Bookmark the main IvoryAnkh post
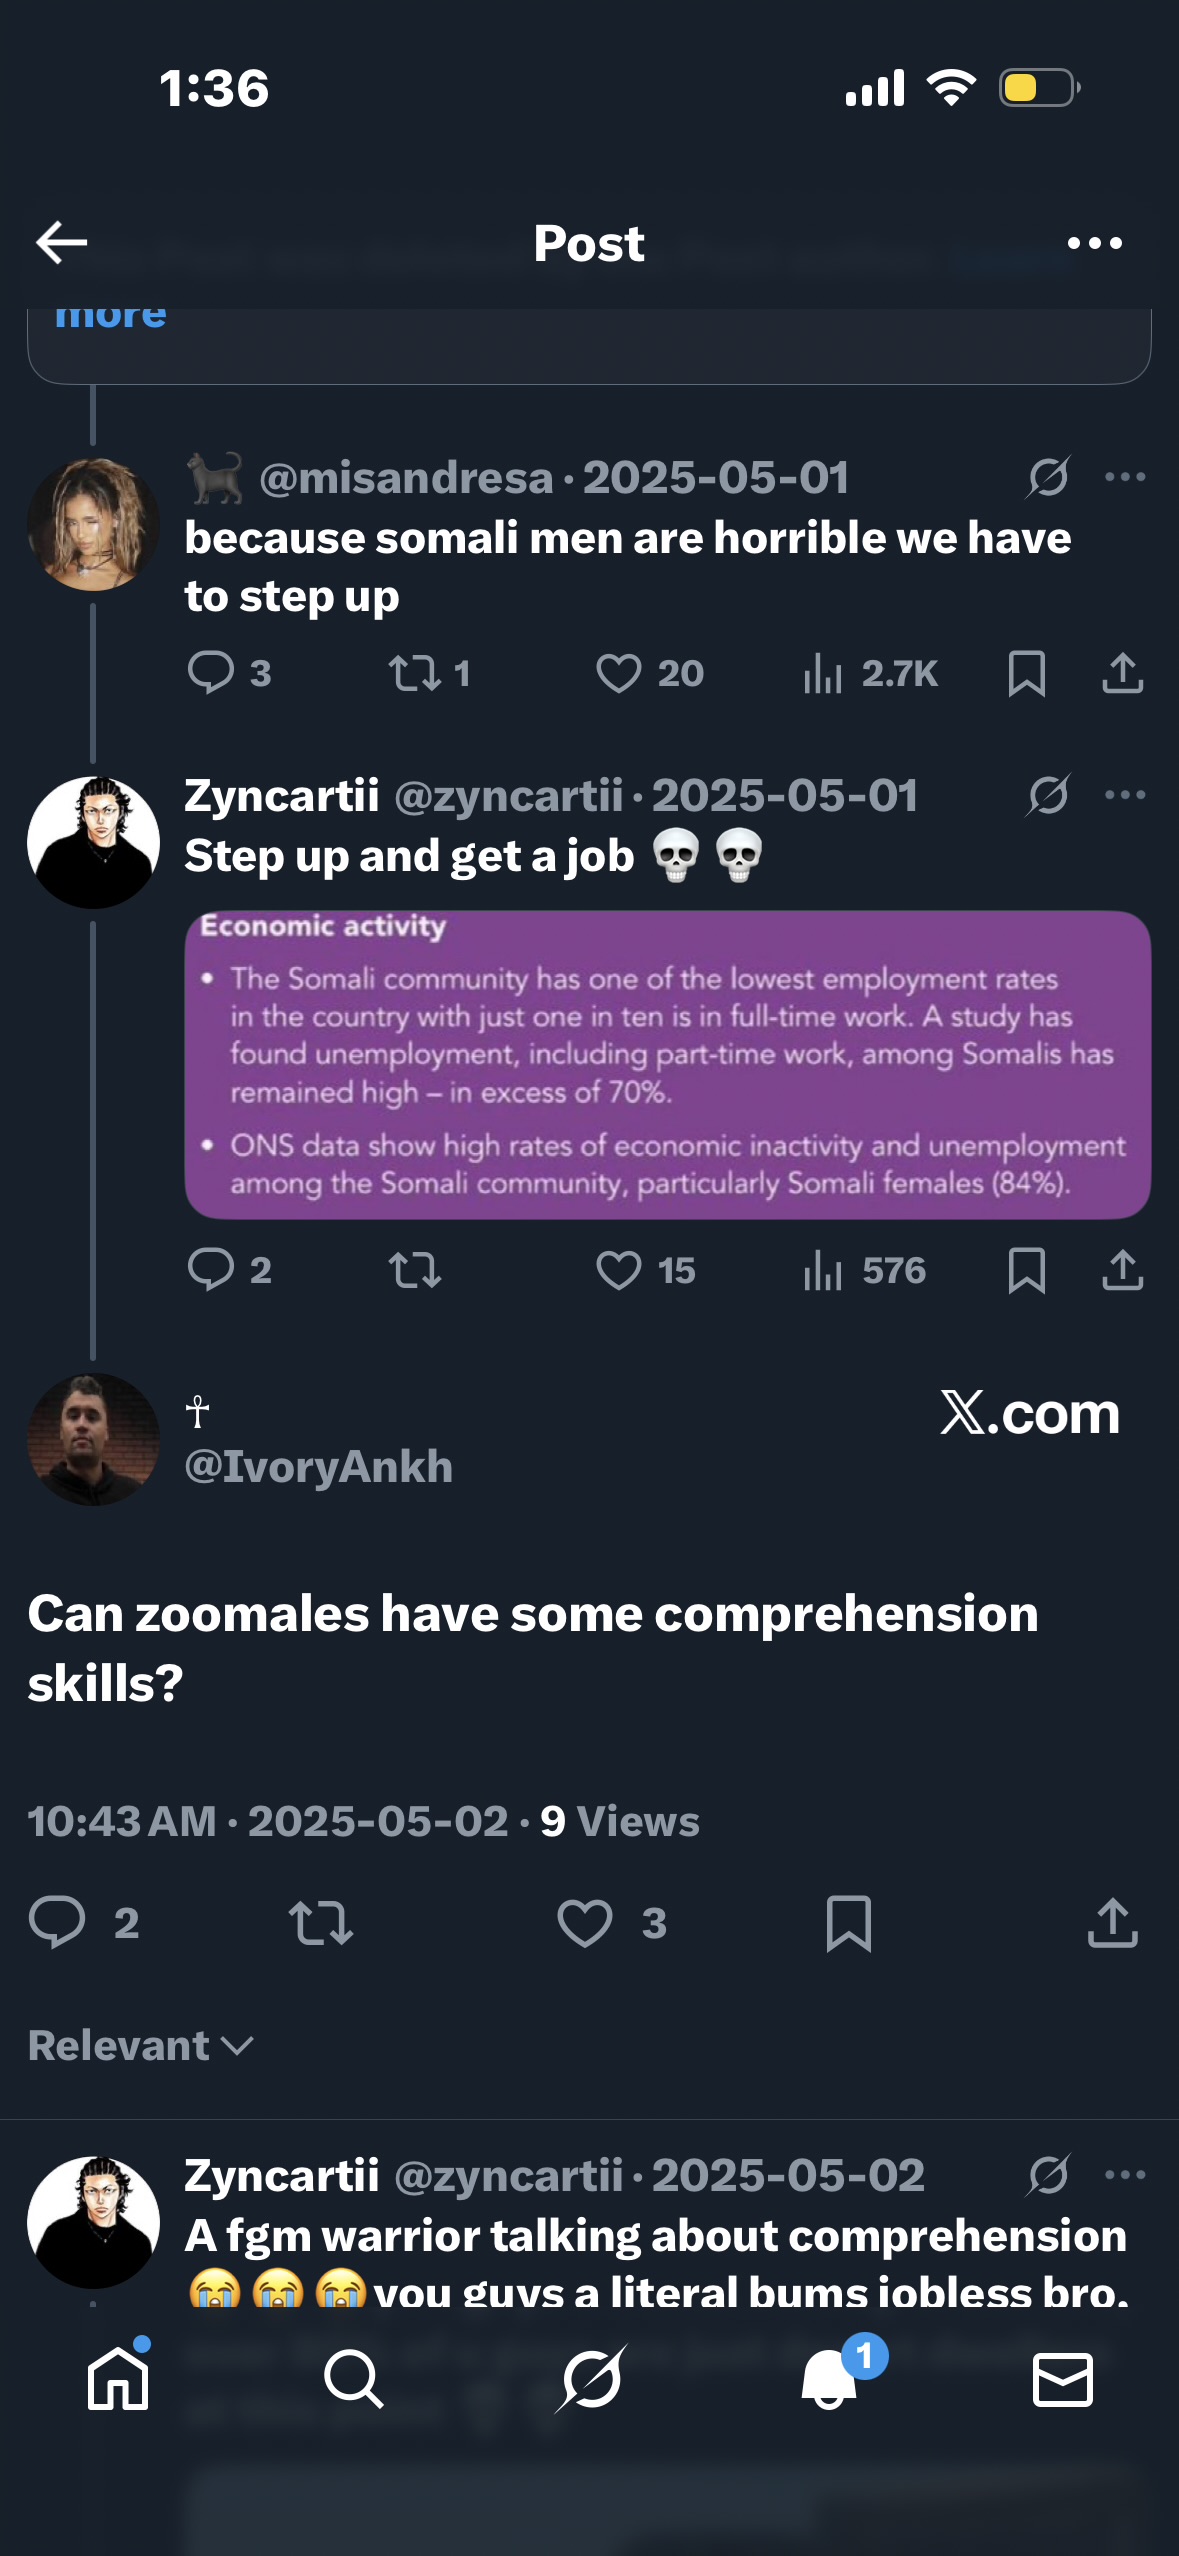1179x2556 pixels. click(x=849, y=1922)
